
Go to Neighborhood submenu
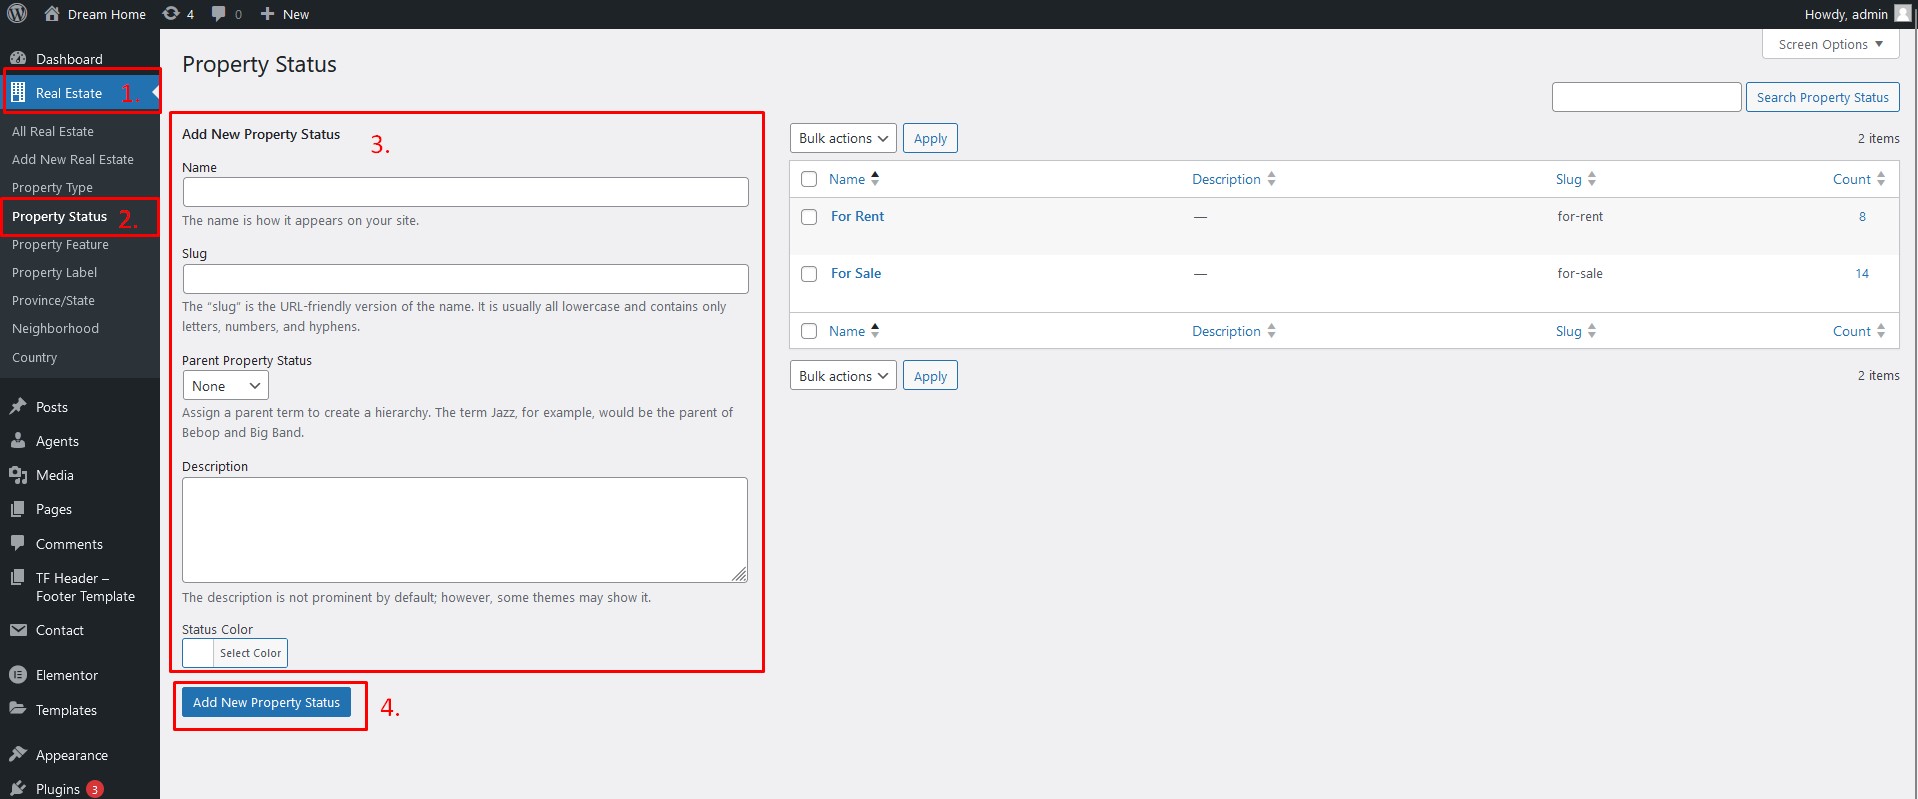[x=55, y=328]
